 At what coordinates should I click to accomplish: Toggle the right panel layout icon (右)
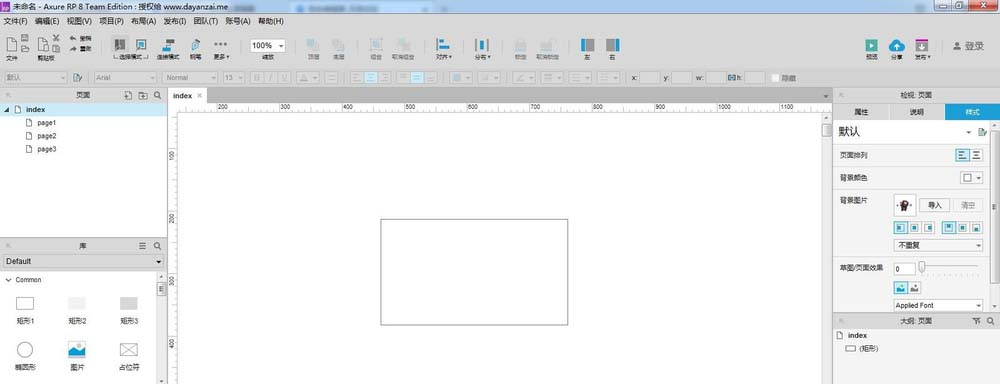612,45
